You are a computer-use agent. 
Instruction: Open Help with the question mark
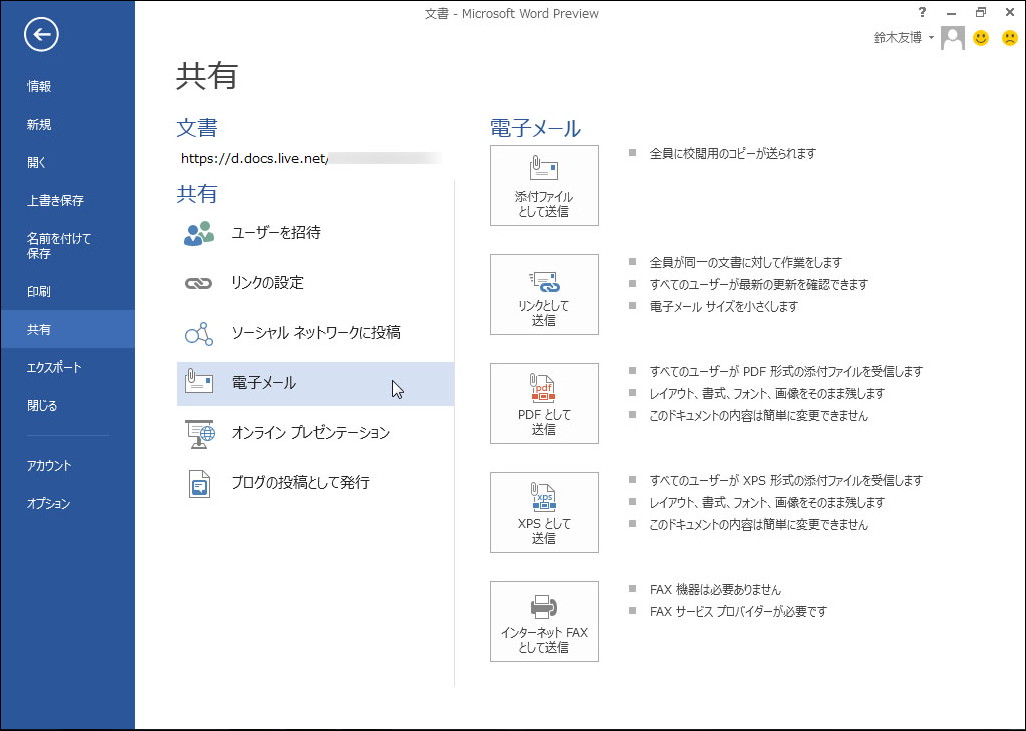922,12
